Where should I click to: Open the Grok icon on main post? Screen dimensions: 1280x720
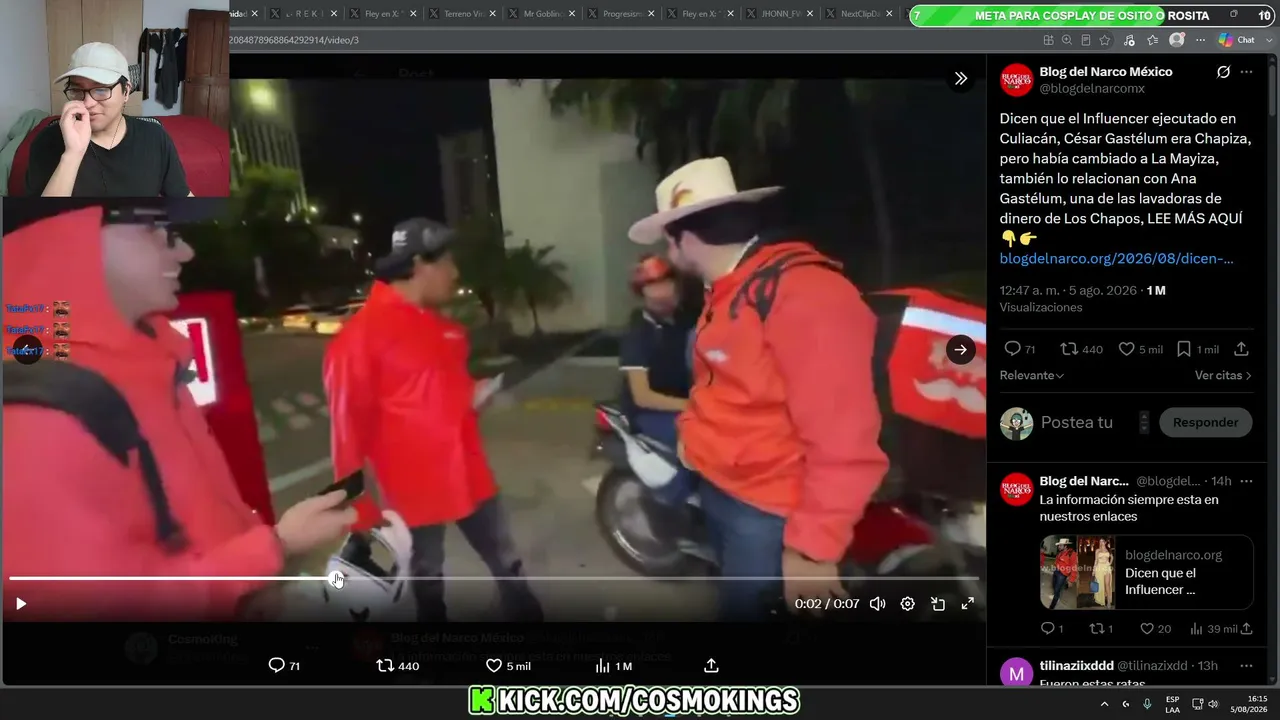[x=1223, y=72]
